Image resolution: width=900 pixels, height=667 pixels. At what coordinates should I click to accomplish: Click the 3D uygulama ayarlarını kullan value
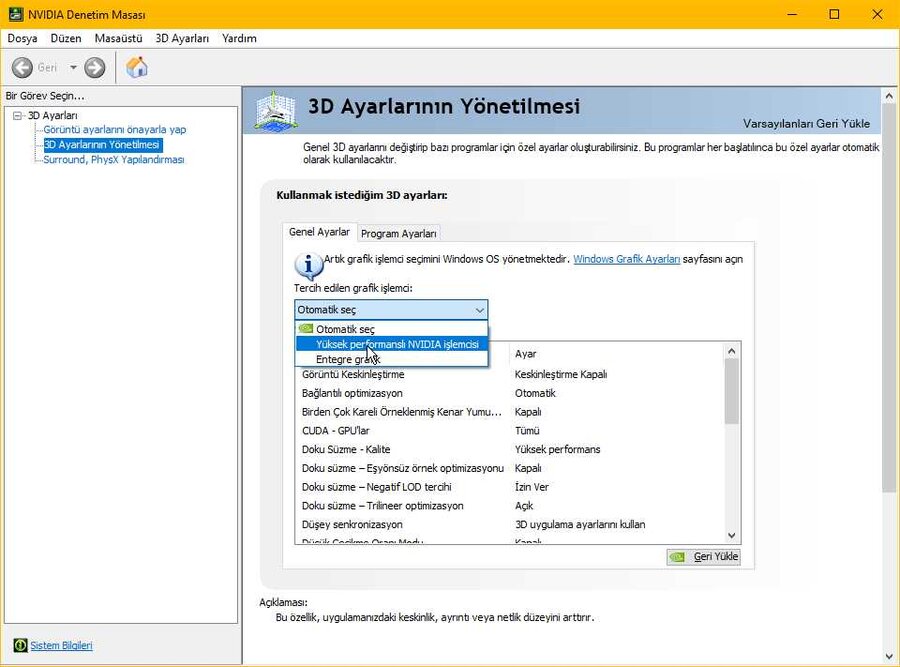pyautogui.click(x=580, y=525)
